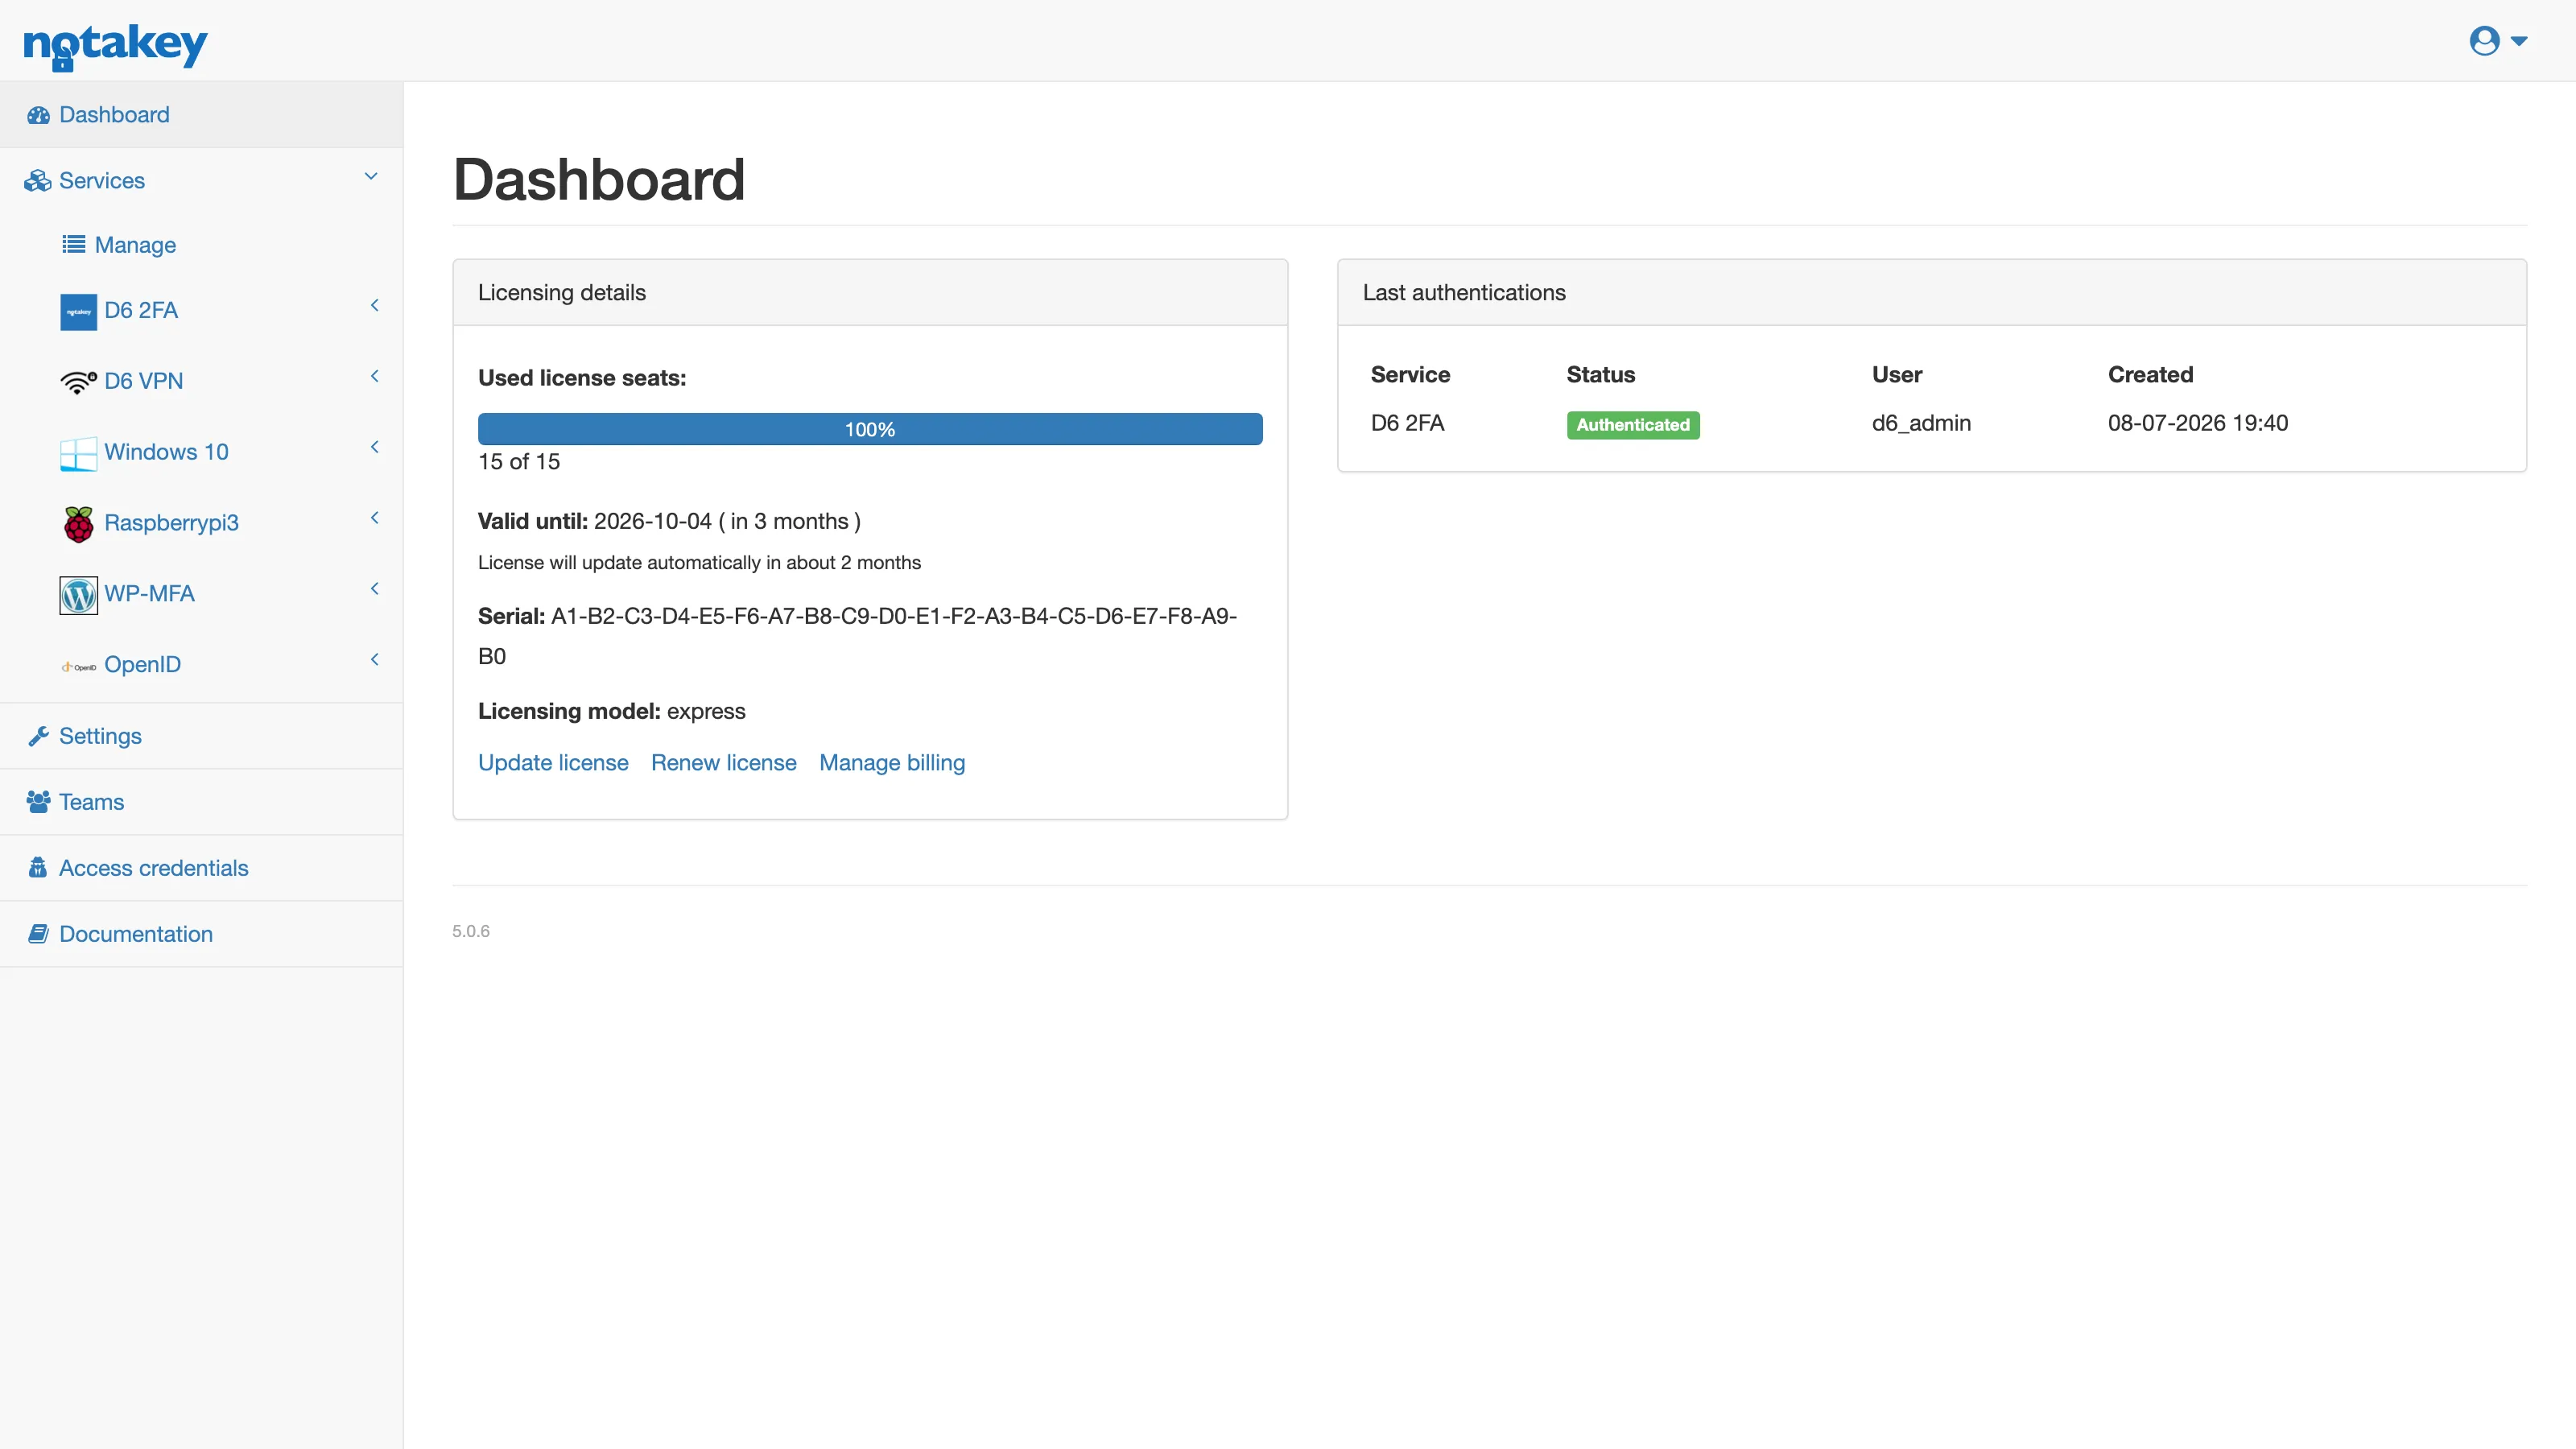Open the D6 VPN service
The width and height of the screenshot is (2576, 1449).
pyautogui.click(x=144, y=381)
